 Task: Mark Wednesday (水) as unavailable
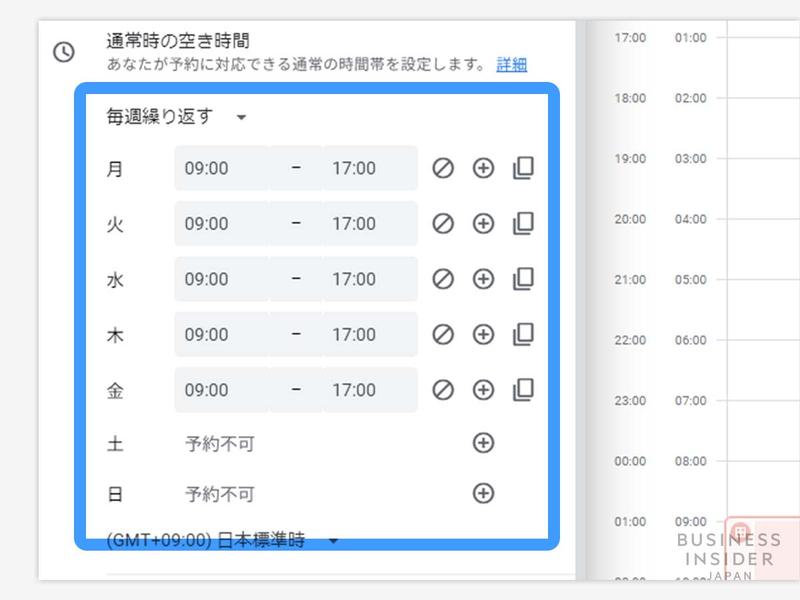coord(443,279)
